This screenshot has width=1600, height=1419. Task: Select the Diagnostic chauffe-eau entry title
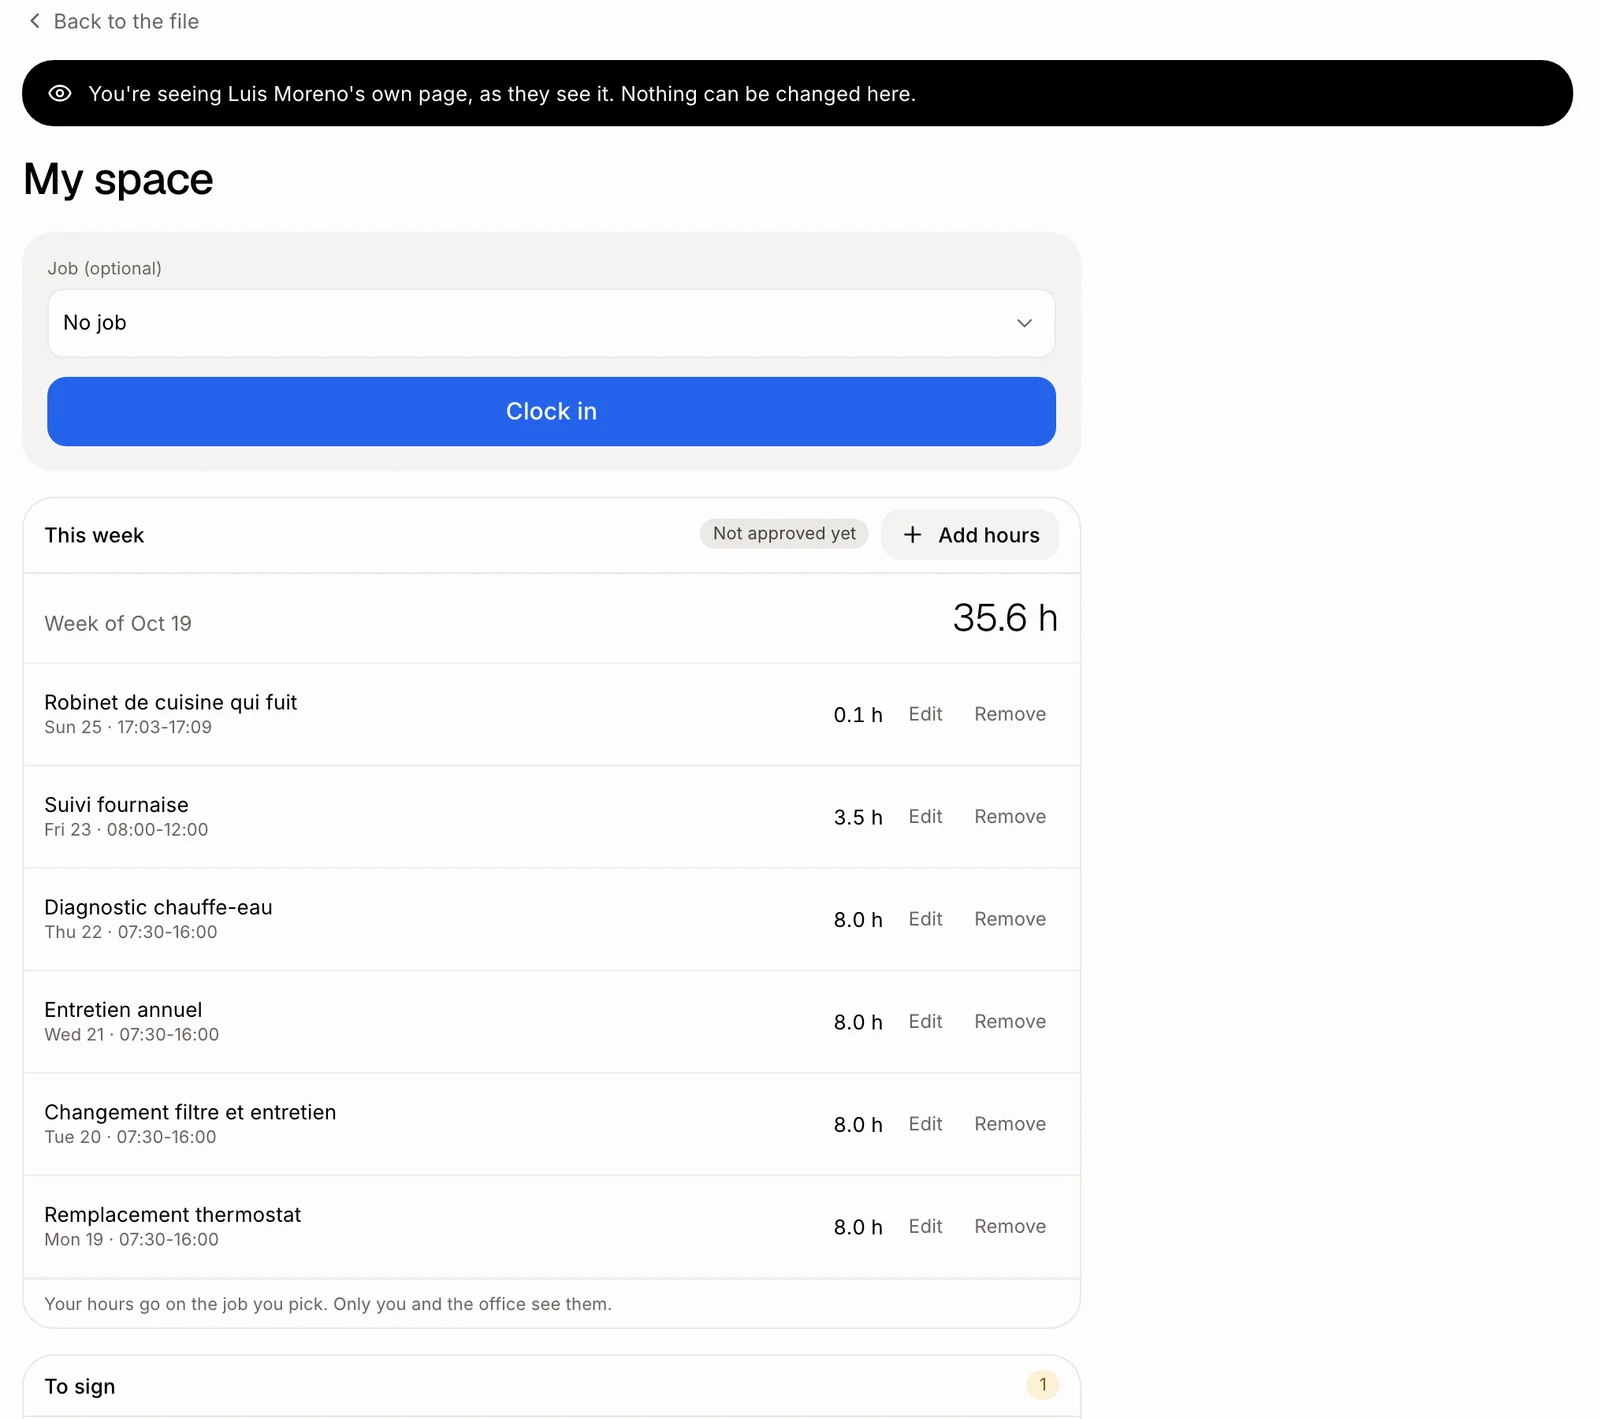158,907
